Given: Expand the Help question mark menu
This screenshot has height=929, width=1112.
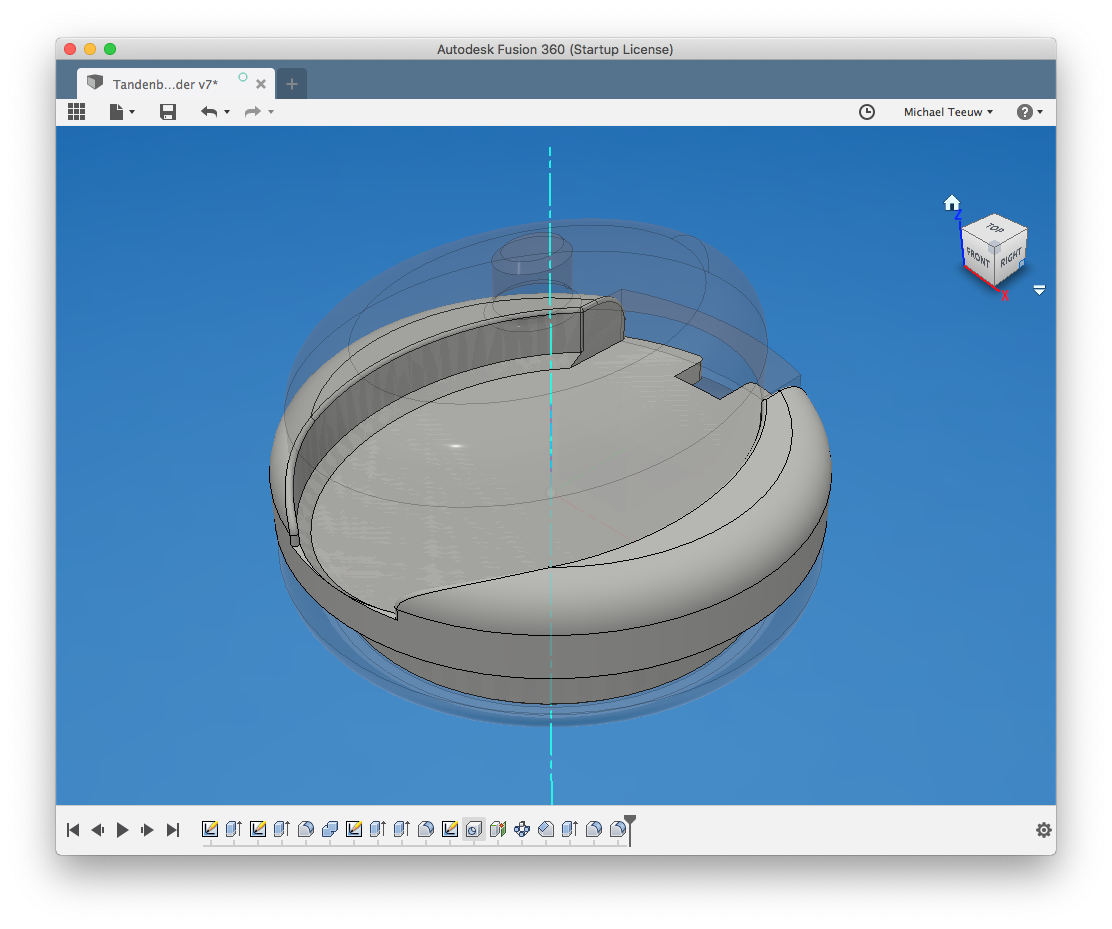Looking at the screenshot, I should point(1030,112).
